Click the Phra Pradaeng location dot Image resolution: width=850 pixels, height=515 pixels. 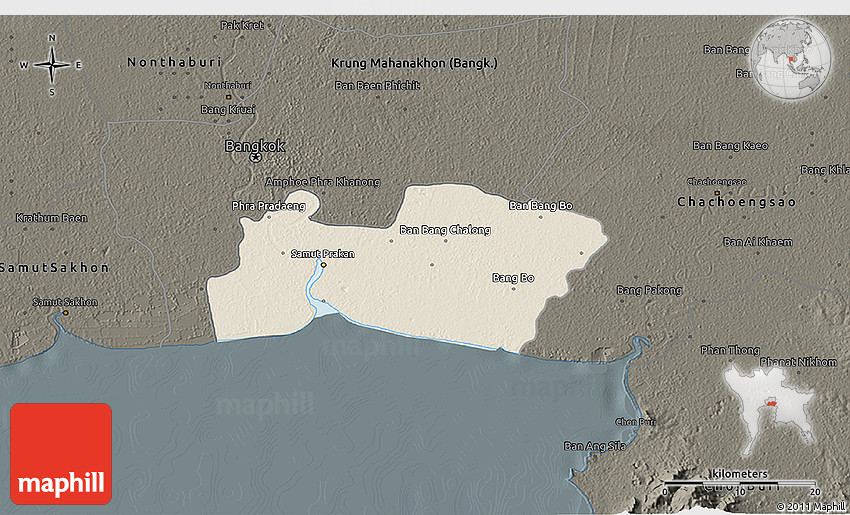point(268,216)
